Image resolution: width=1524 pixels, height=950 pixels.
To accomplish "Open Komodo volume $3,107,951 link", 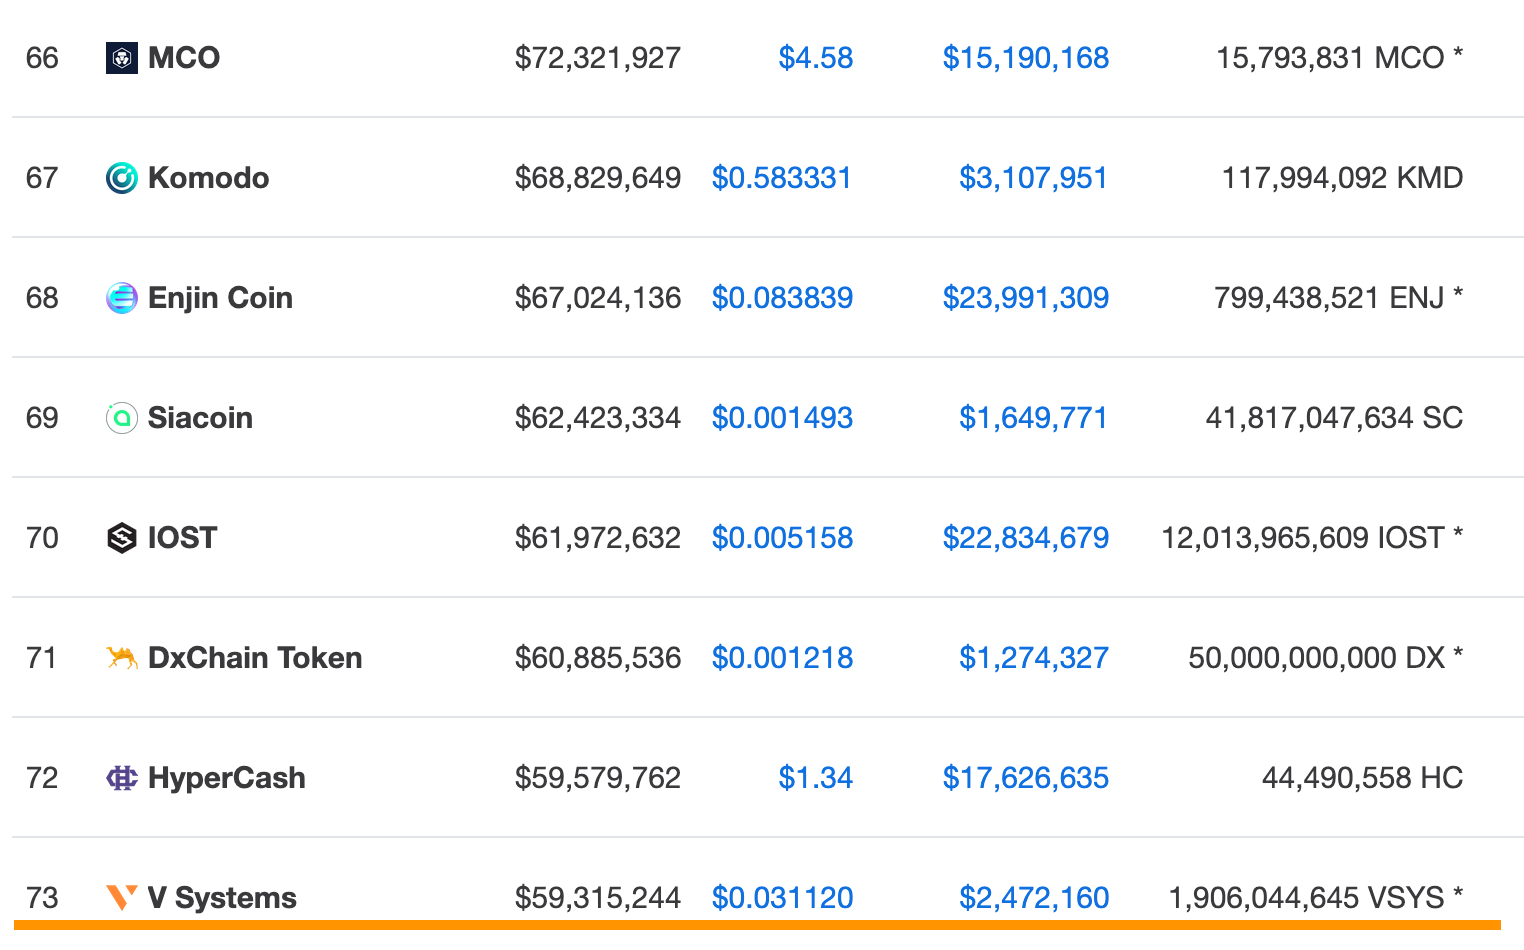I will [x=1034, y=178].
